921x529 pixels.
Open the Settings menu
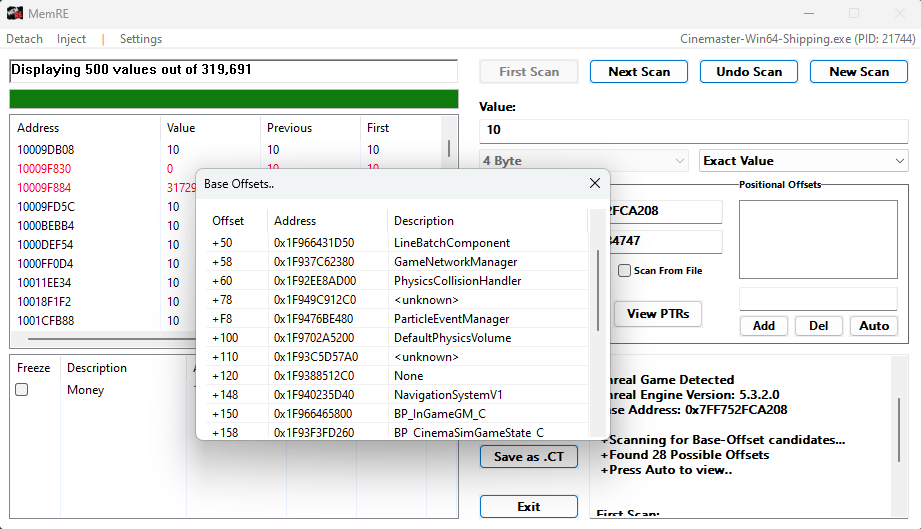[141, 39]
